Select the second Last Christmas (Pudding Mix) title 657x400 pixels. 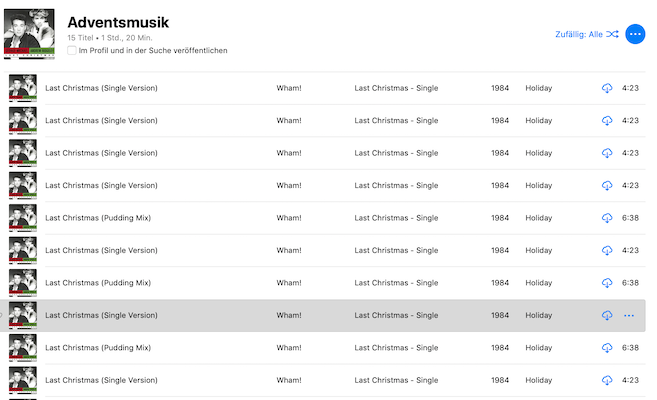coord(98,283)
